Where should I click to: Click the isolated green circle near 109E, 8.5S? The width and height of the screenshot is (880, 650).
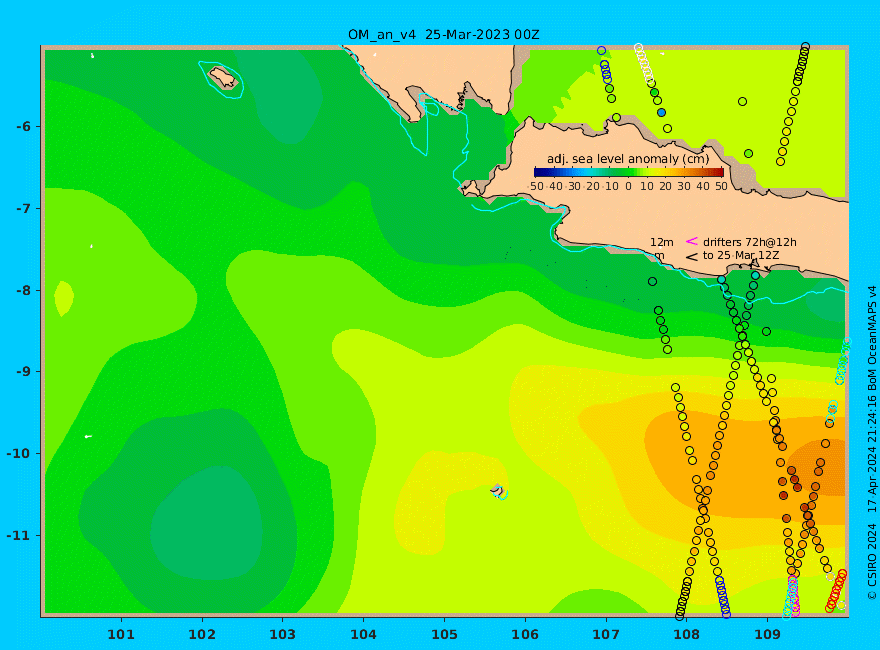pyautogui.click(x=766, y=332)
